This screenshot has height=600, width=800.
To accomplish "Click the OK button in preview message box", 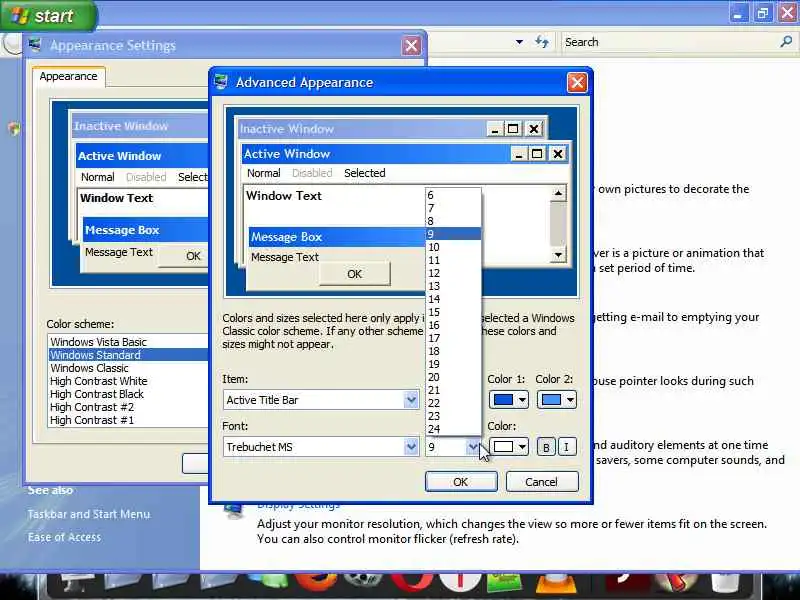I will 355,274.
